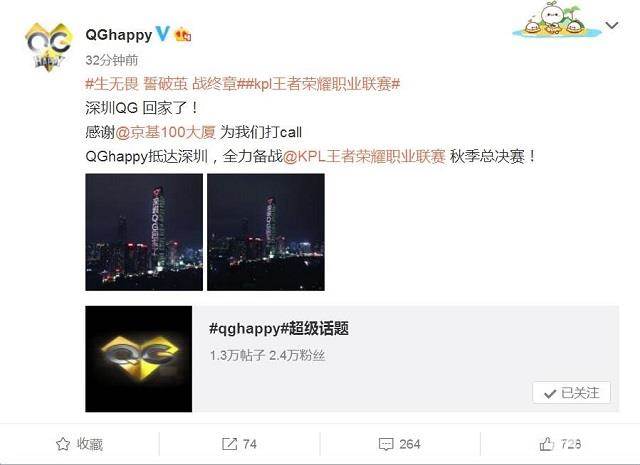
Task: Open the #qghappy#超级话题 title
Action: 279,328
